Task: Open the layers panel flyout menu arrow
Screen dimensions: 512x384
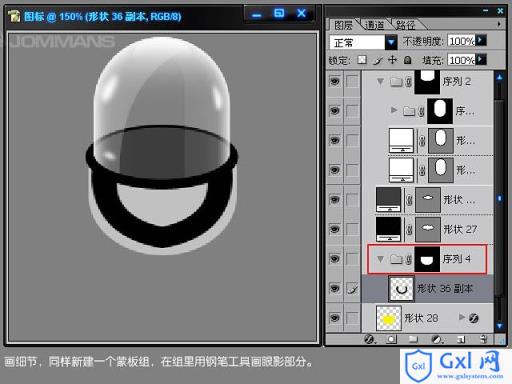Action: [499, 24]
